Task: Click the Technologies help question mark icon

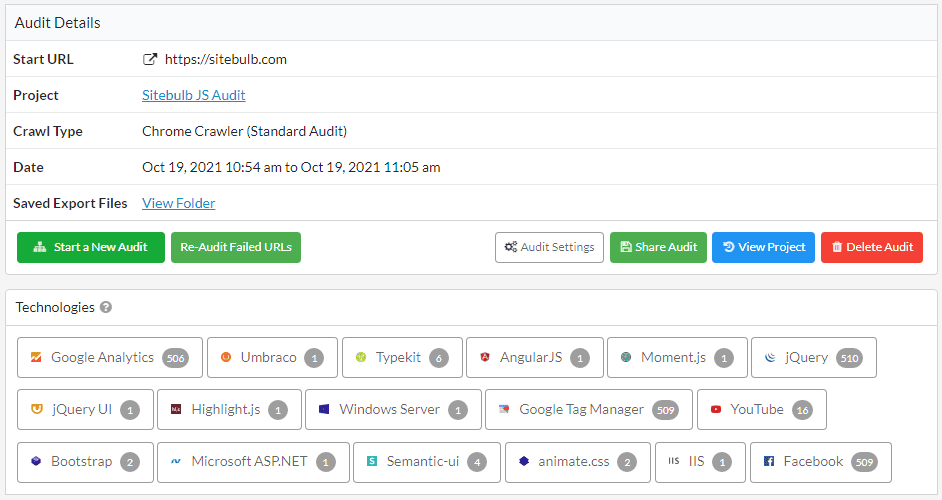Action: pos(106,308)
